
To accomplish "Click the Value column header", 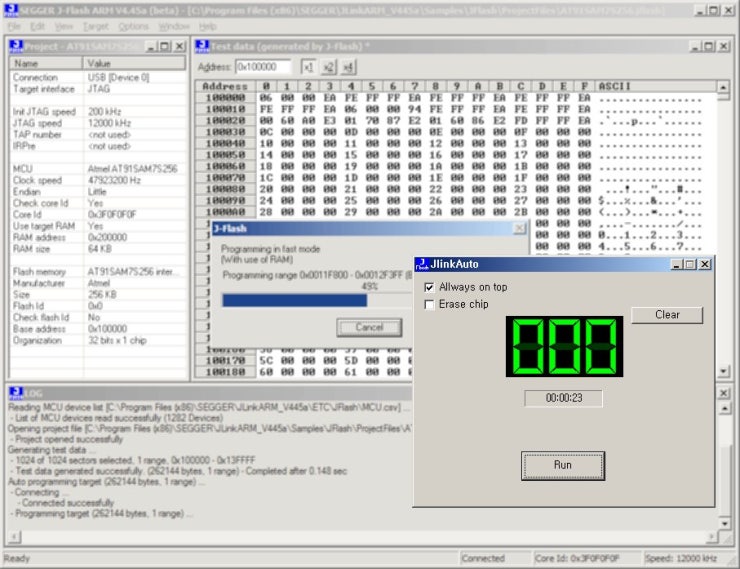I will (134, 63).
